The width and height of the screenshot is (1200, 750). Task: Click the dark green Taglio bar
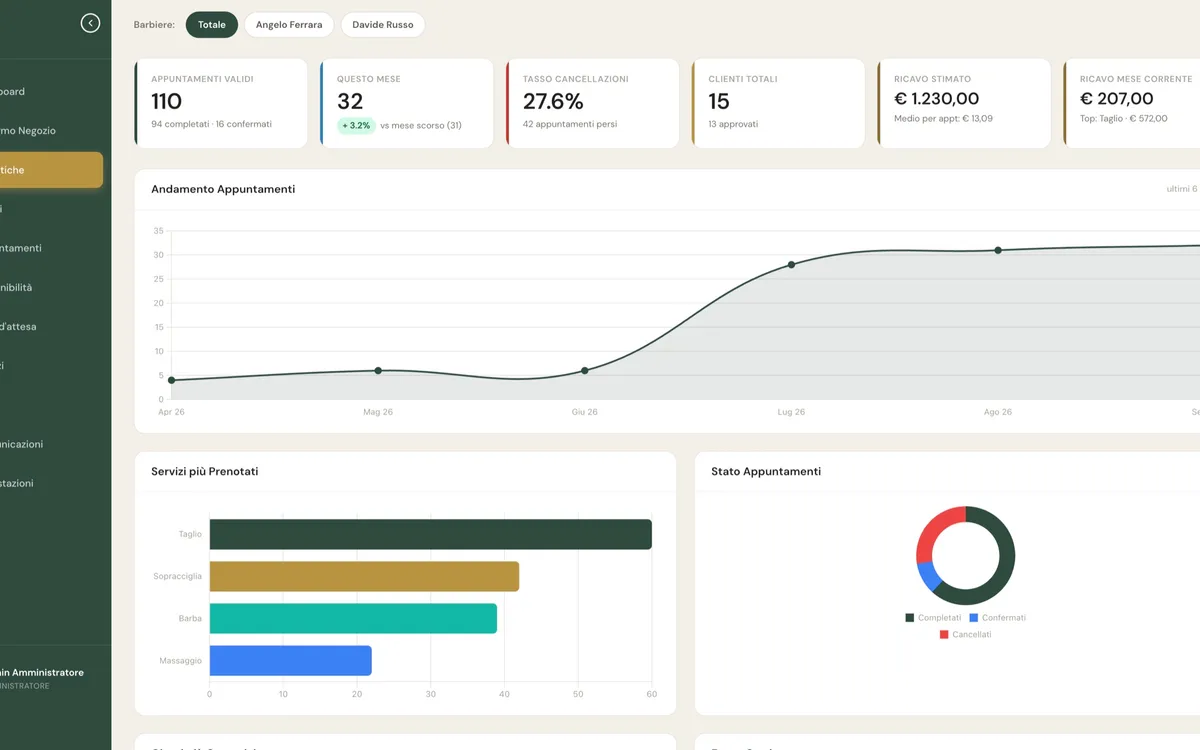tap(430, 534)
